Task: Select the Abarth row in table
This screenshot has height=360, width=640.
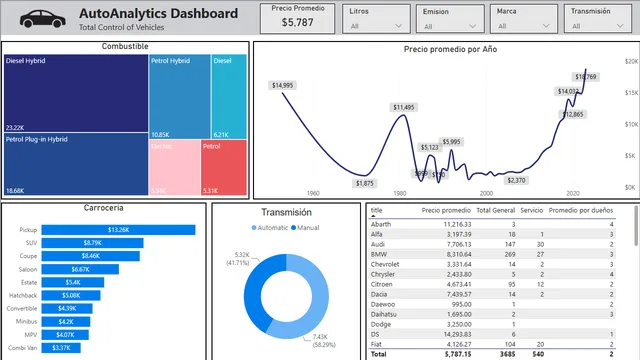Action: (x=492, y=224)
